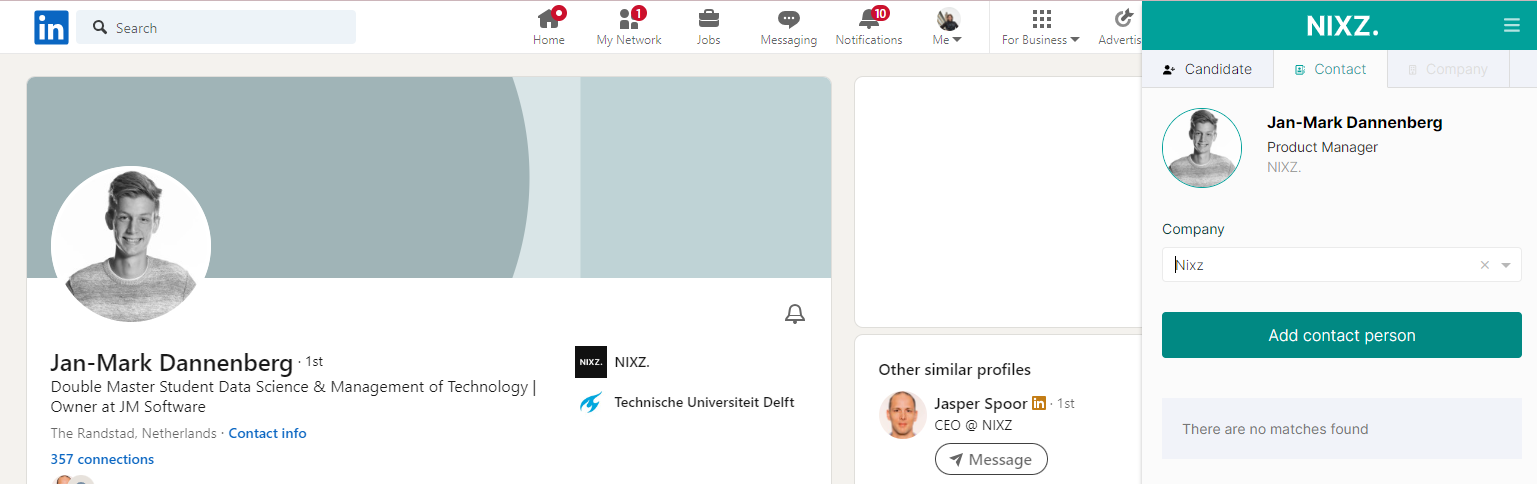Toggle profile notification bell icon
Viewport: 1537px width, 484px height.
(795, 315)
